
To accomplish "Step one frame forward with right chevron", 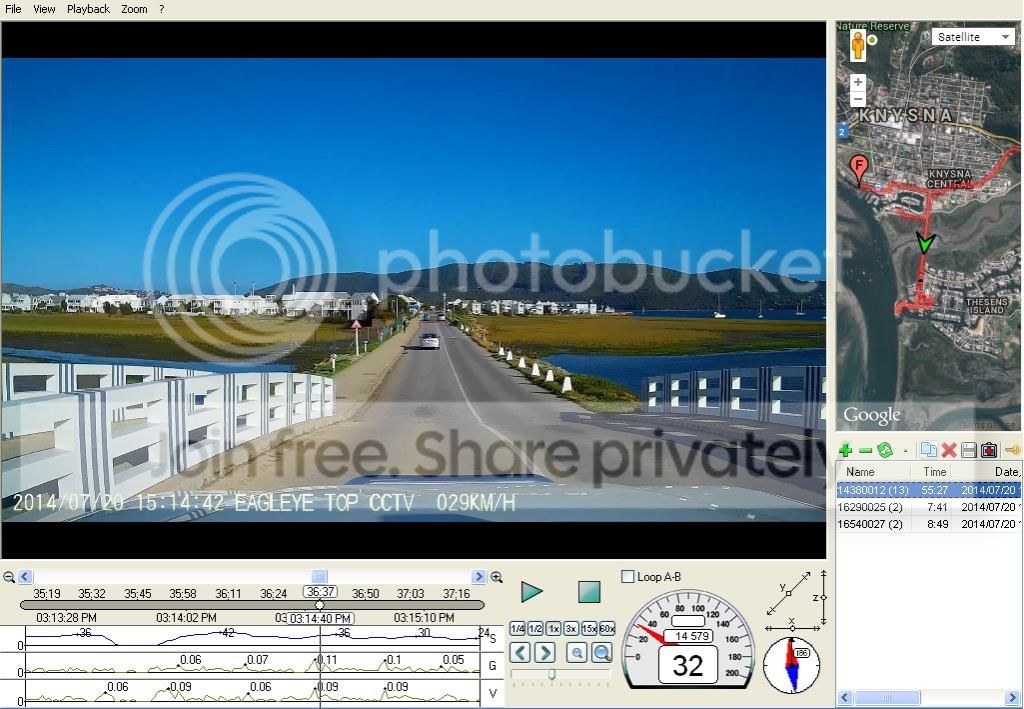I will pos(545,652).
